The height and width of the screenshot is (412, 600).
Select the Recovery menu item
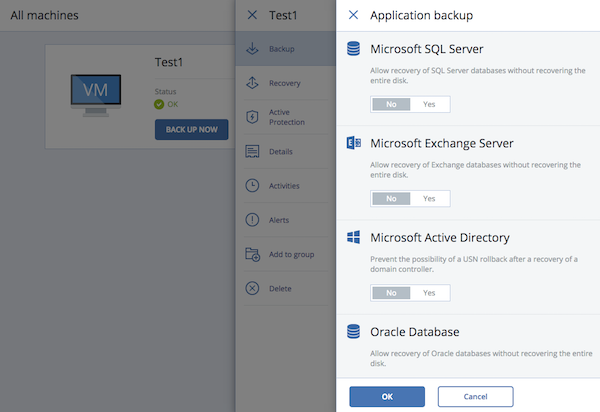[x=285, y=83]
